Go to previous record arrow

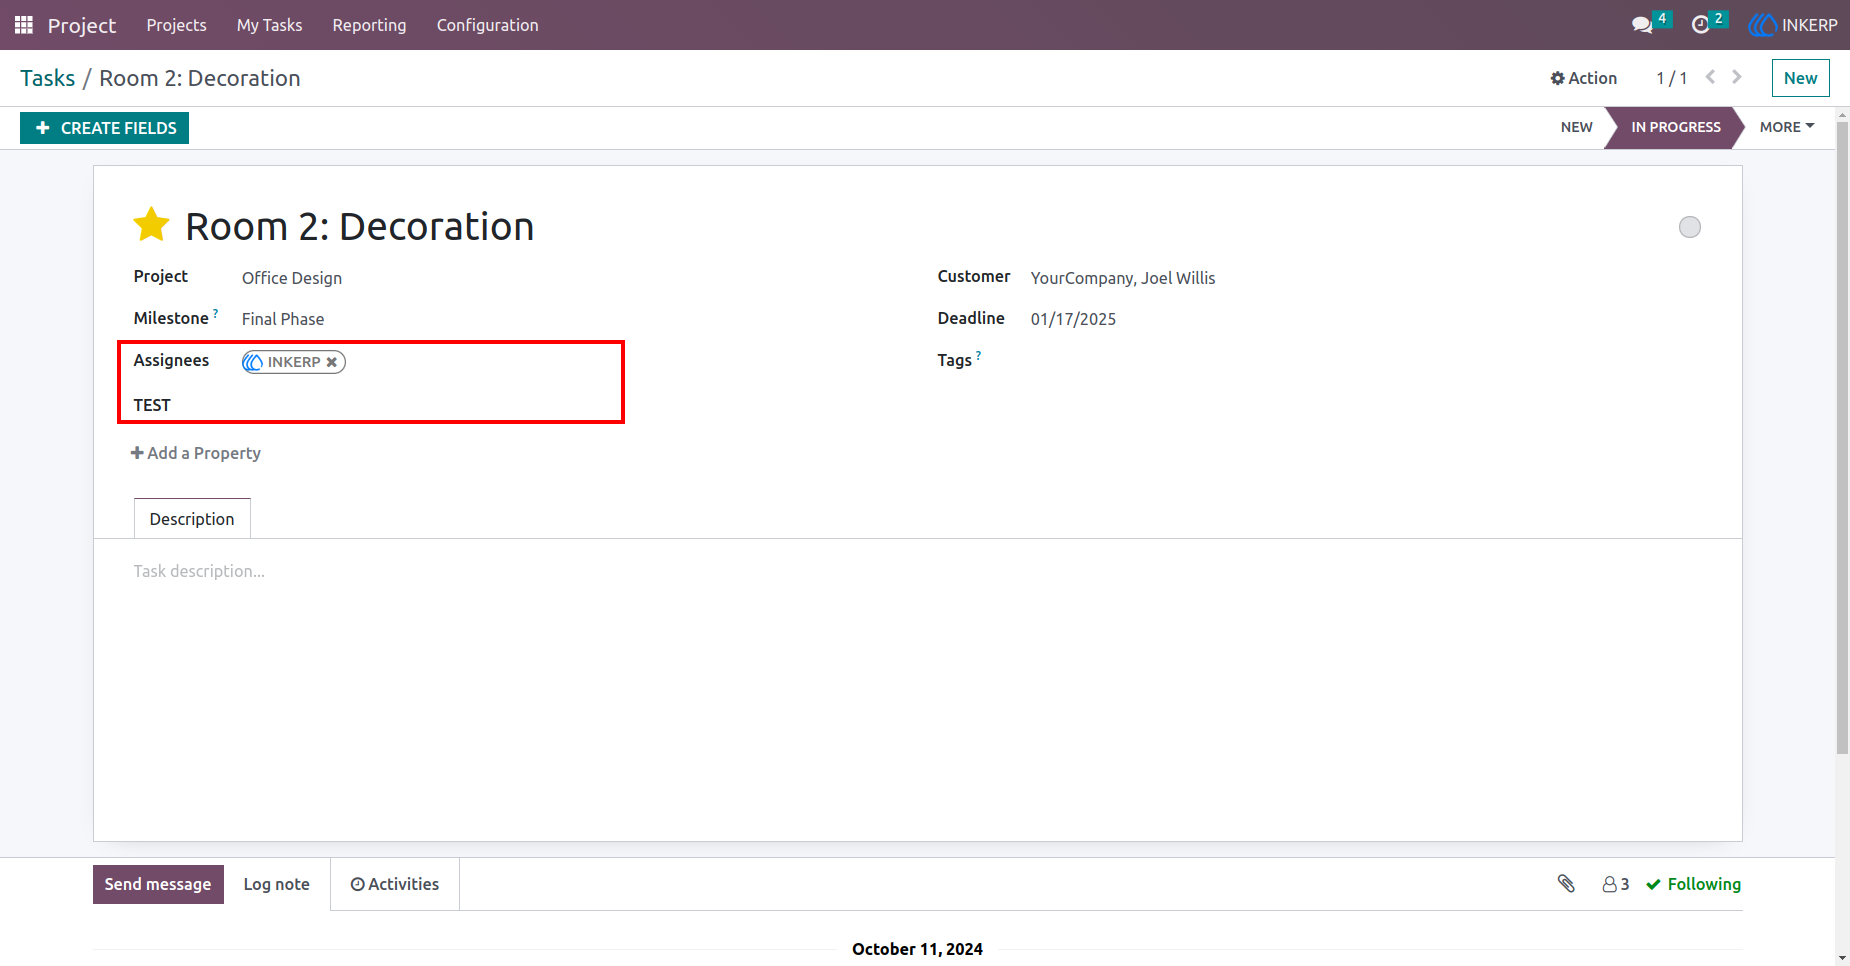(x=1711, y=77)
